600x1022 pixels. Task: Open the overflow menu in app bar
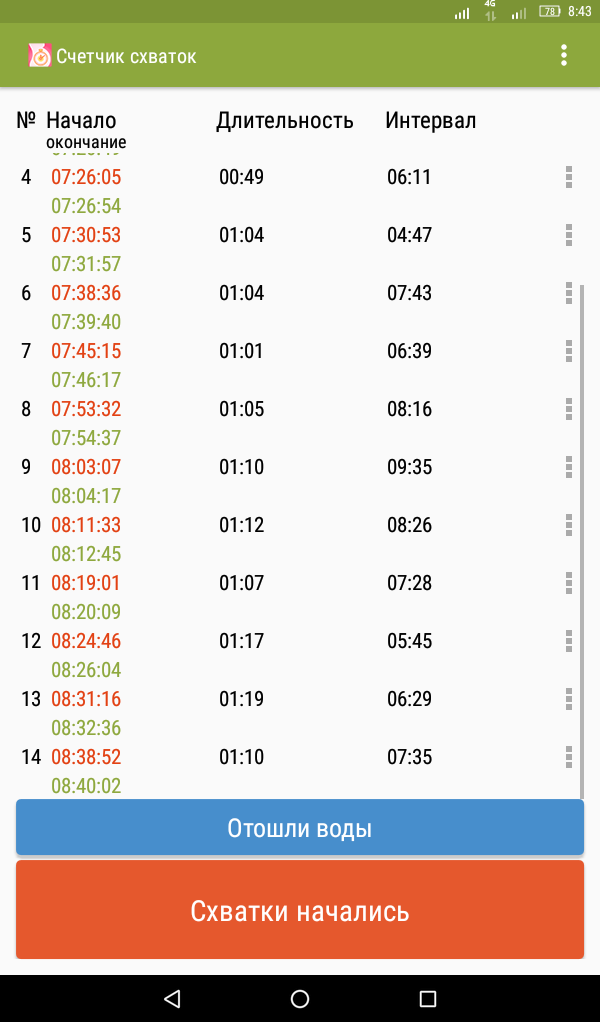coord(564,55)
